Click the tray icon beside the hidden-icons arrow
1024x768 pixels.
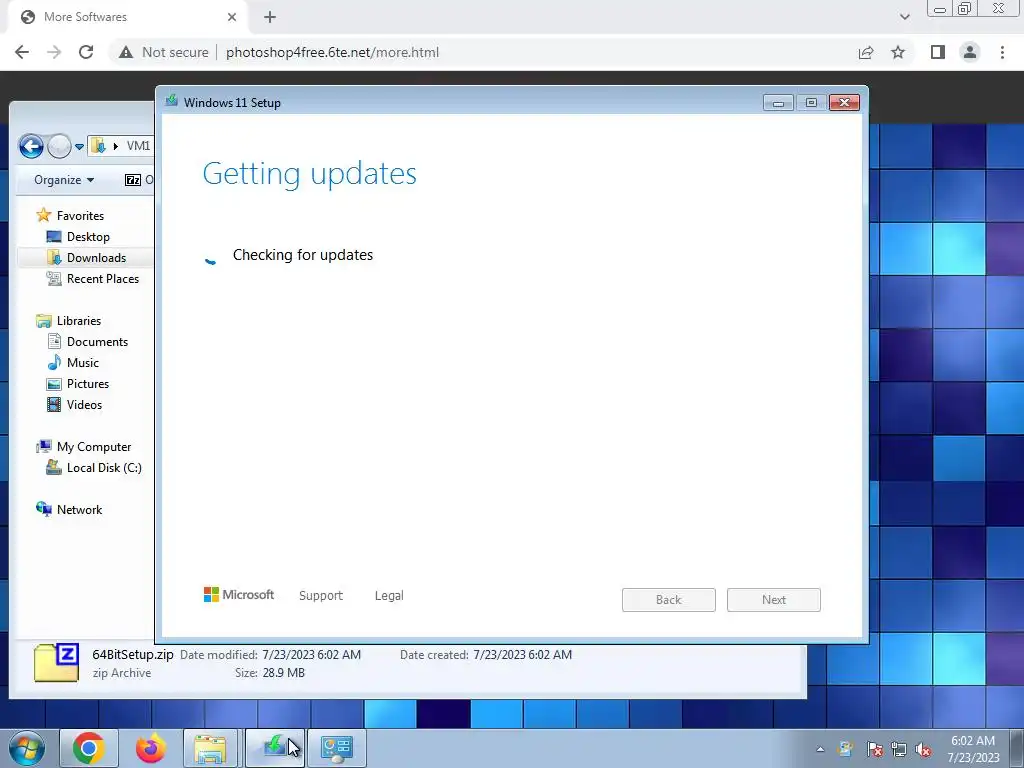tap(846, 749)
